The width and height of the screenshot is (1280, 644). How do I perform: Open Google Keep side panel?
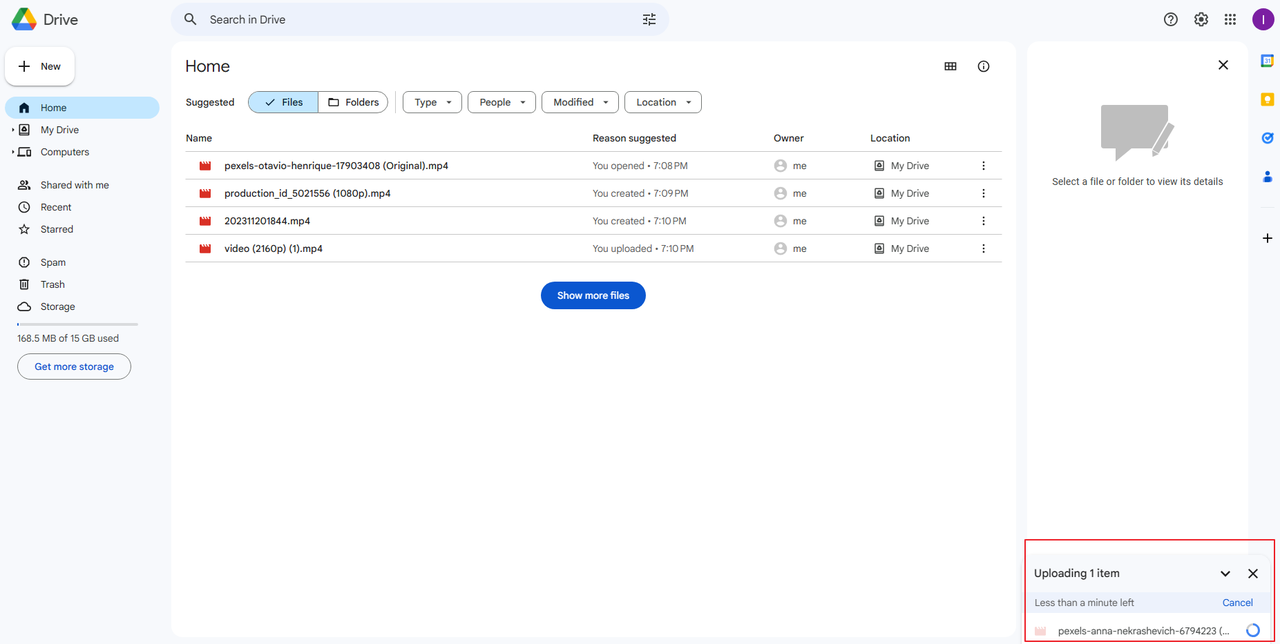pos(1267,100)
